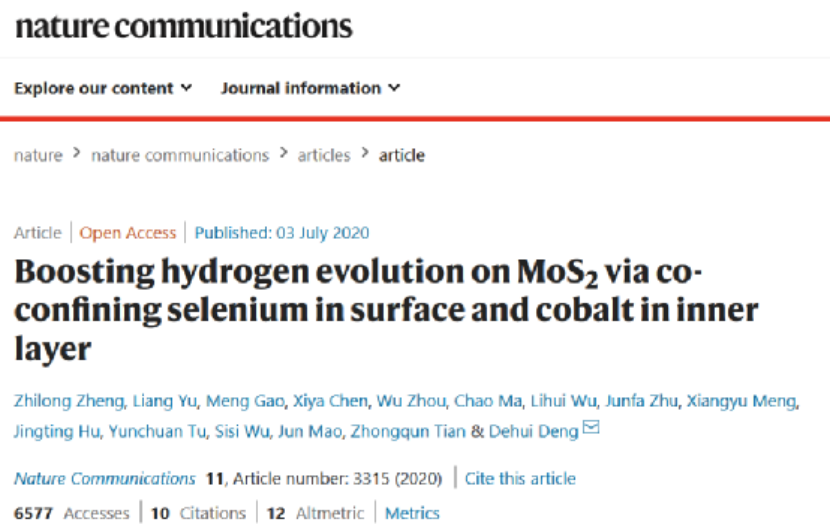Expand the Journal information menu

[x=311, y=88]
